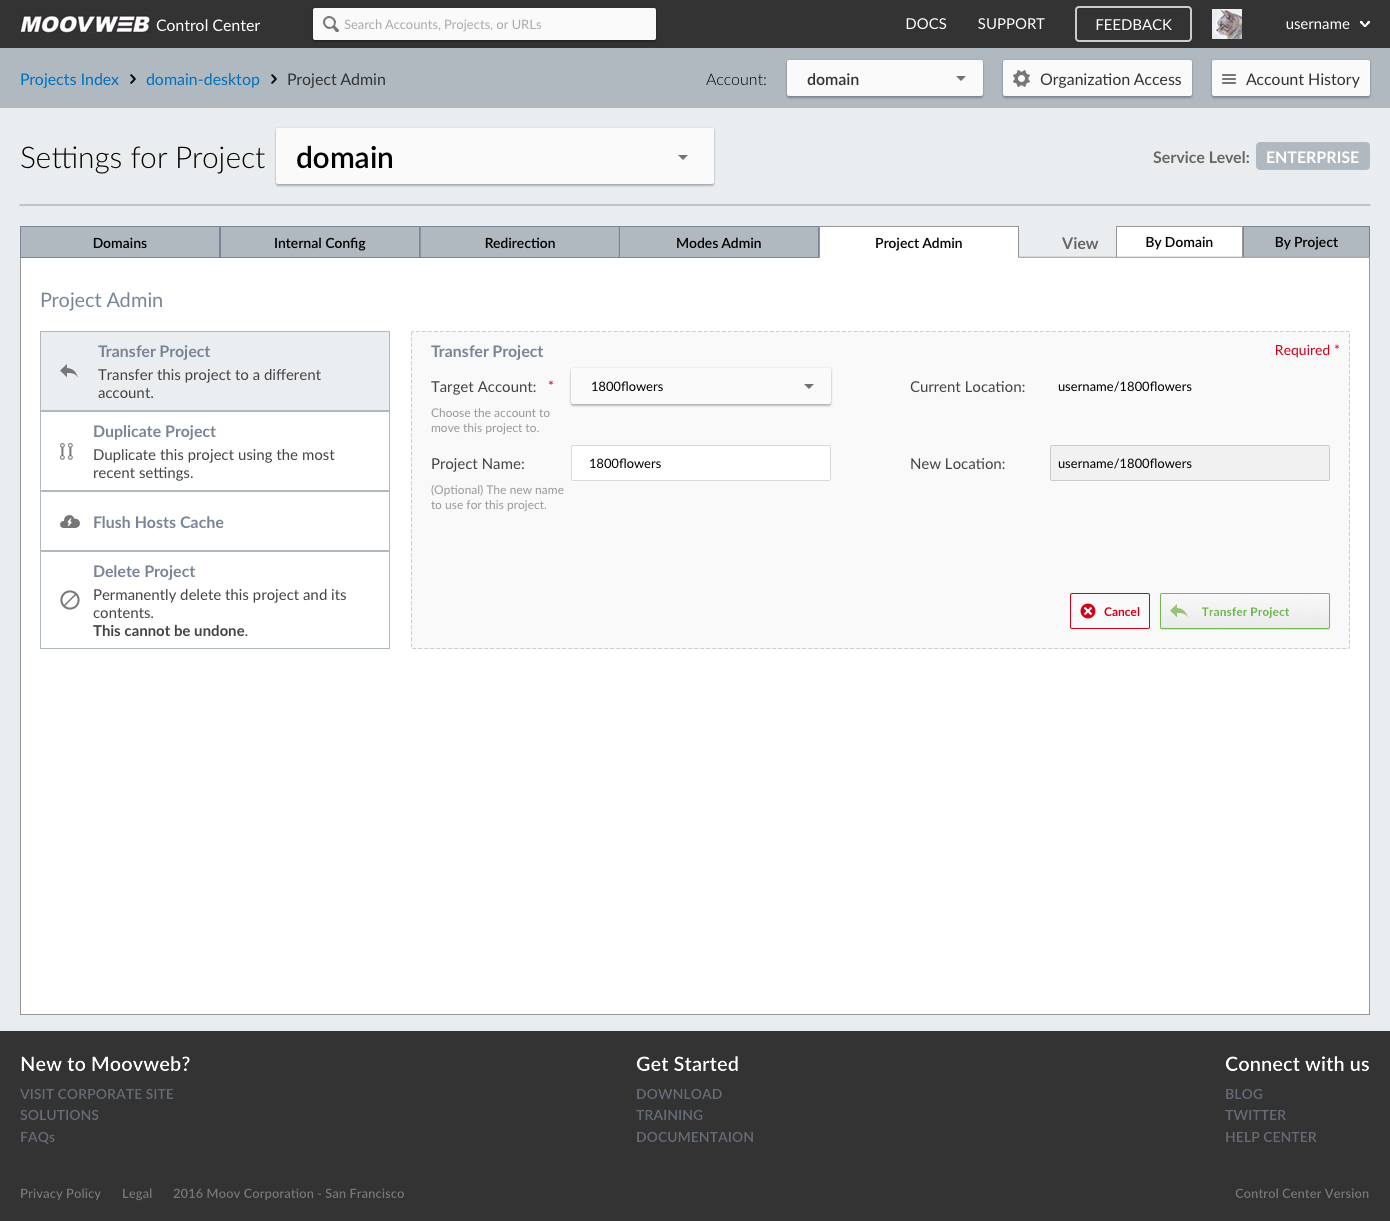The image size is (1390, 1221).
Task: Click the Transfer Project arrow icon in sidebar
Action: [x=69, y=371]
